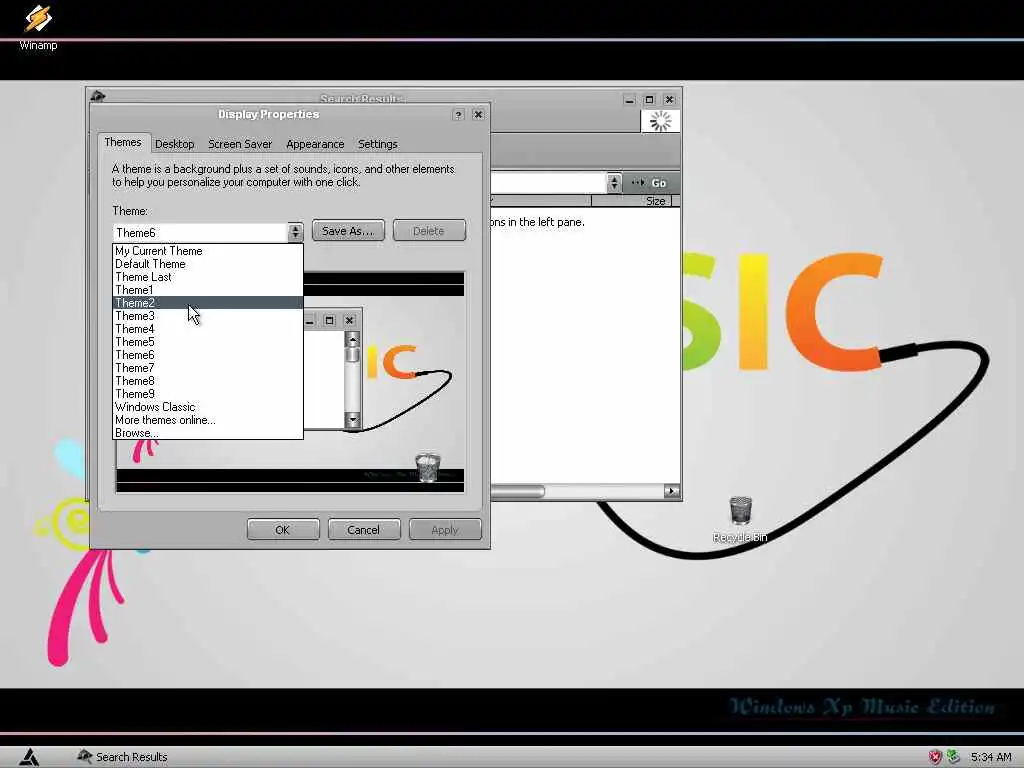Open the Appearance tab
The image size is (1024, 768).
pyautogui.click(x=315, y=144)
